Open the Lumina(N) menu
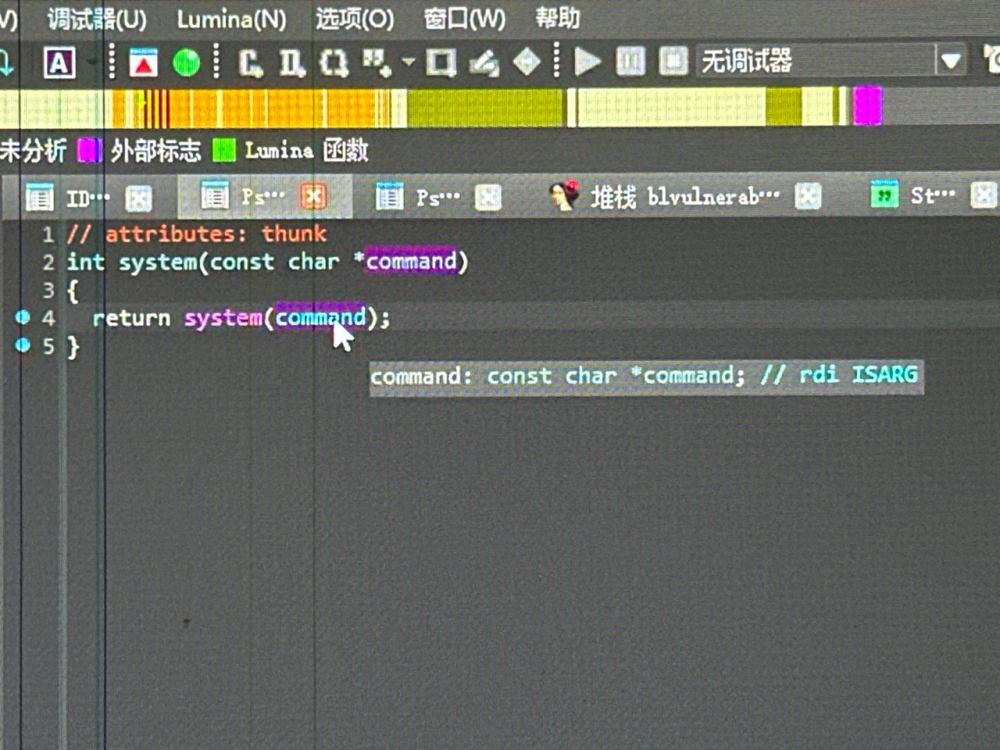1000x750 pixels. [231, 19]
